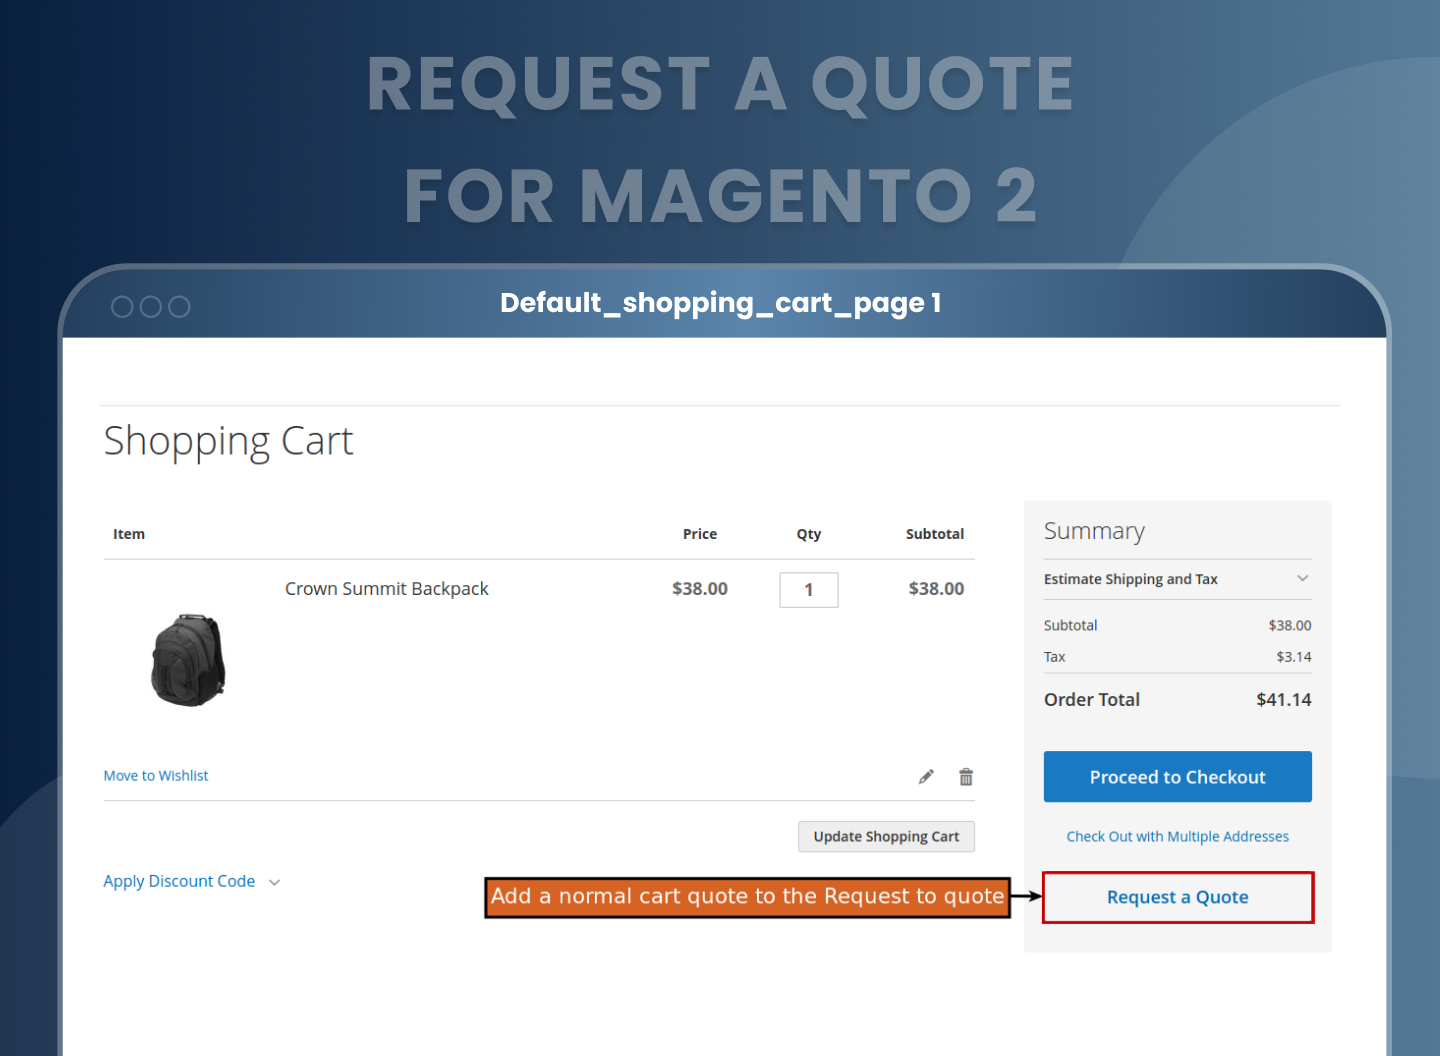Click the Qty input field showing 1
Image resolution: width=1440 pixels, height=1056 pixels.
point(808,589)
